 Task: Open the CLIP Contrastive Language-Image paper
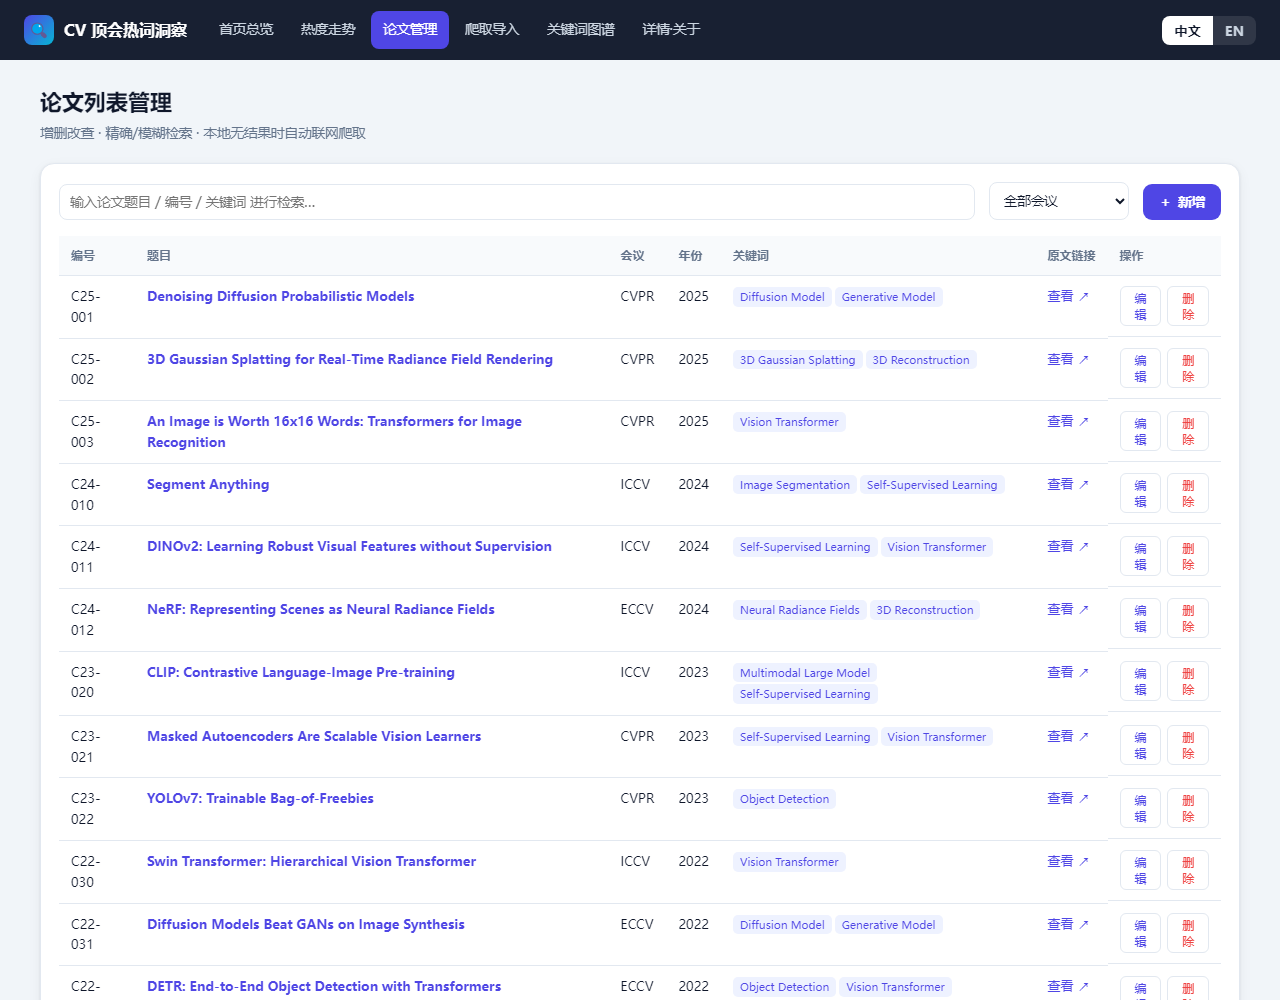(301, 672)
